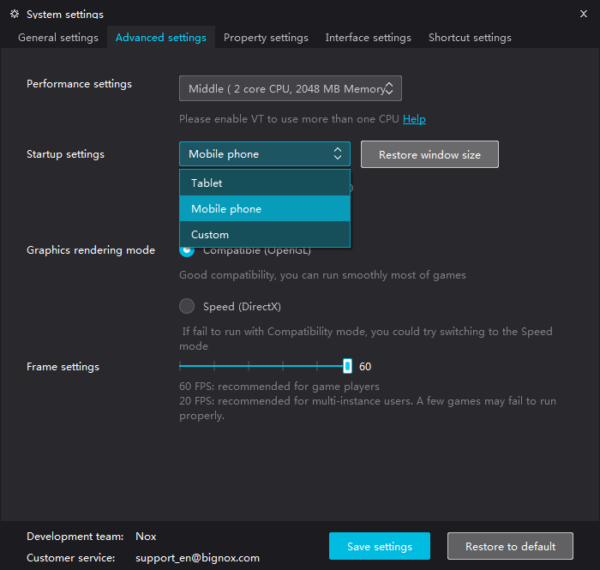Expand the Performance settings dropdown
600x570 pixels.
[x=290, y=89]
